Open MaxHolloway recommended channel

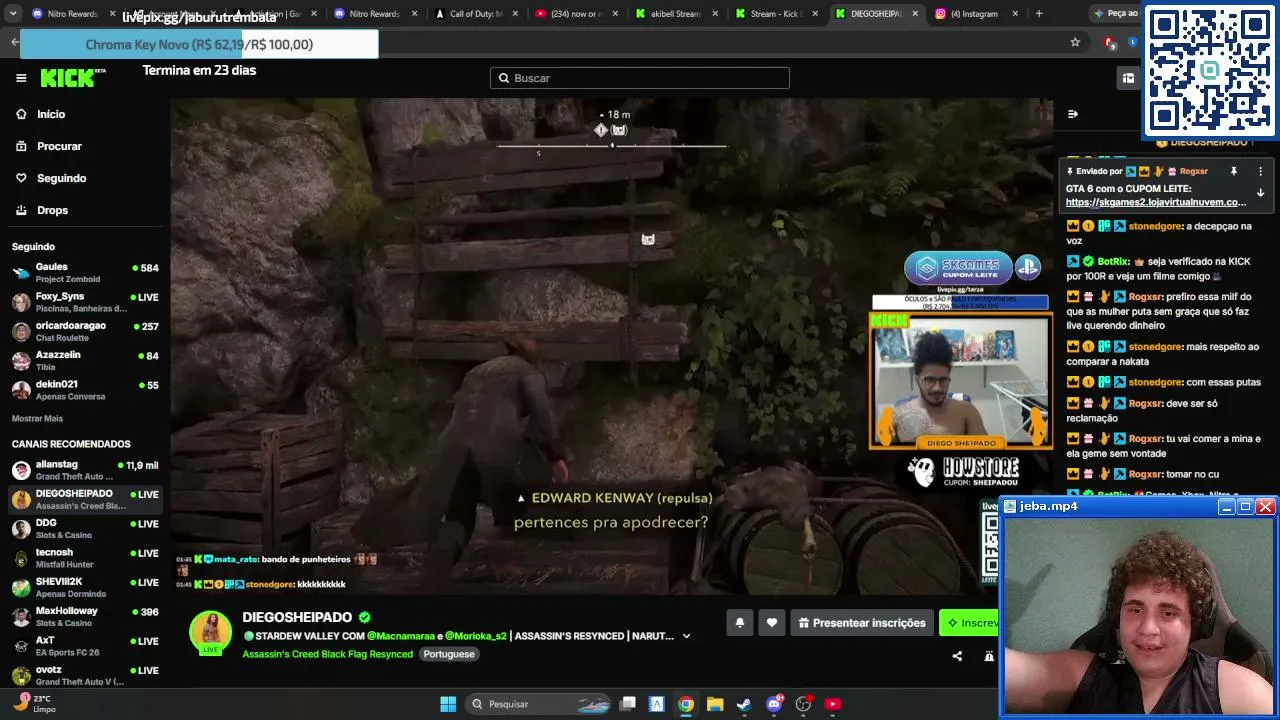[85, 616]
